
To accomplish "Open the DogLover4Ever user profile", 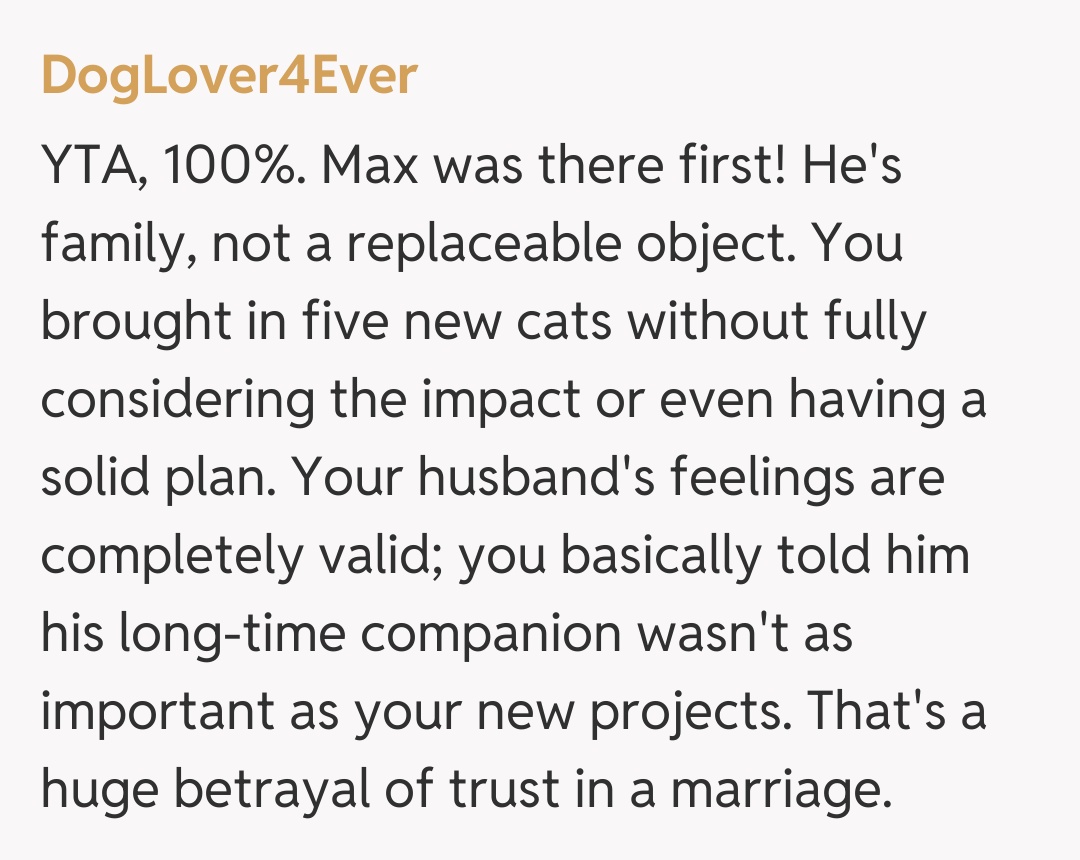I will click(228, 76).
